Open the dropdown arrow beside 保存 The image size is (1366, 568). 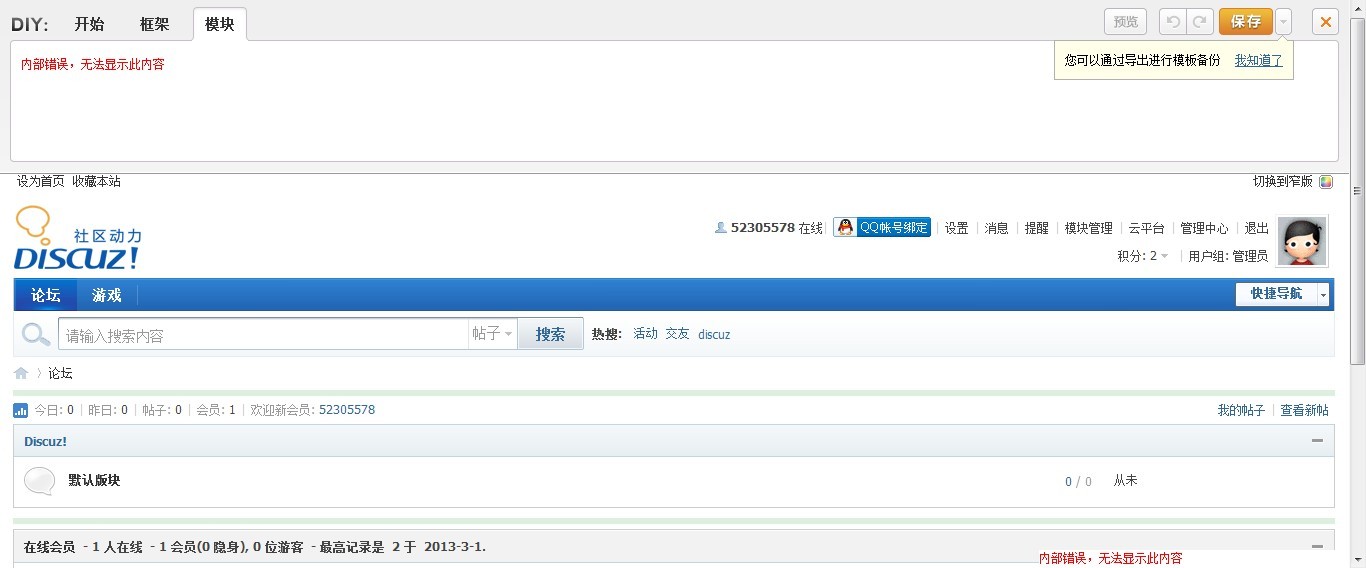1284,22
